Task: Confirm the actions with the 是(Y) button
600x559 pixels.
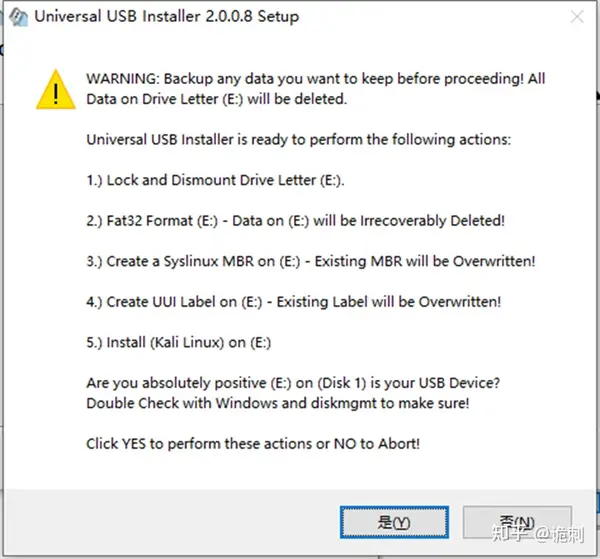Action: [394, 522]
